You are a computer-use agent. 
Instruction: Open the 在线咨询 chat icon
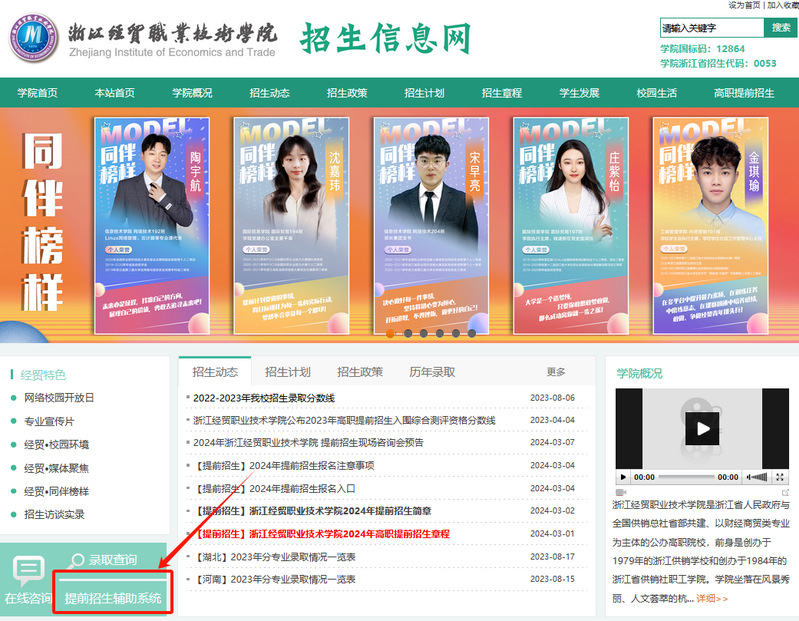coord(27,571)
